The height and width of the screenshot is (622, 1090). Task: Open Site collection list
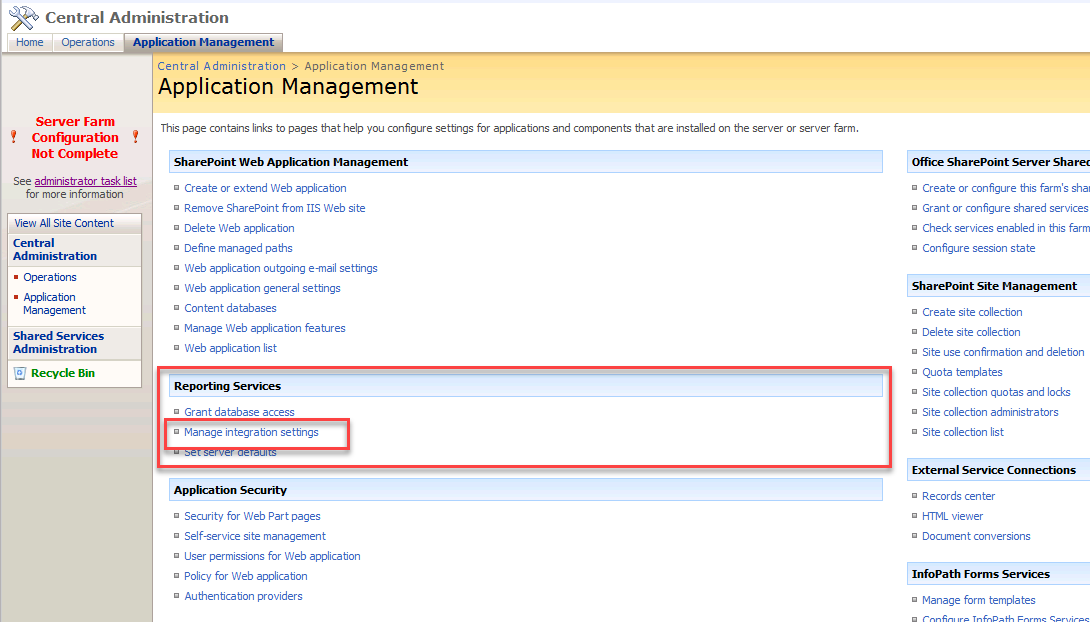[963, 432]
